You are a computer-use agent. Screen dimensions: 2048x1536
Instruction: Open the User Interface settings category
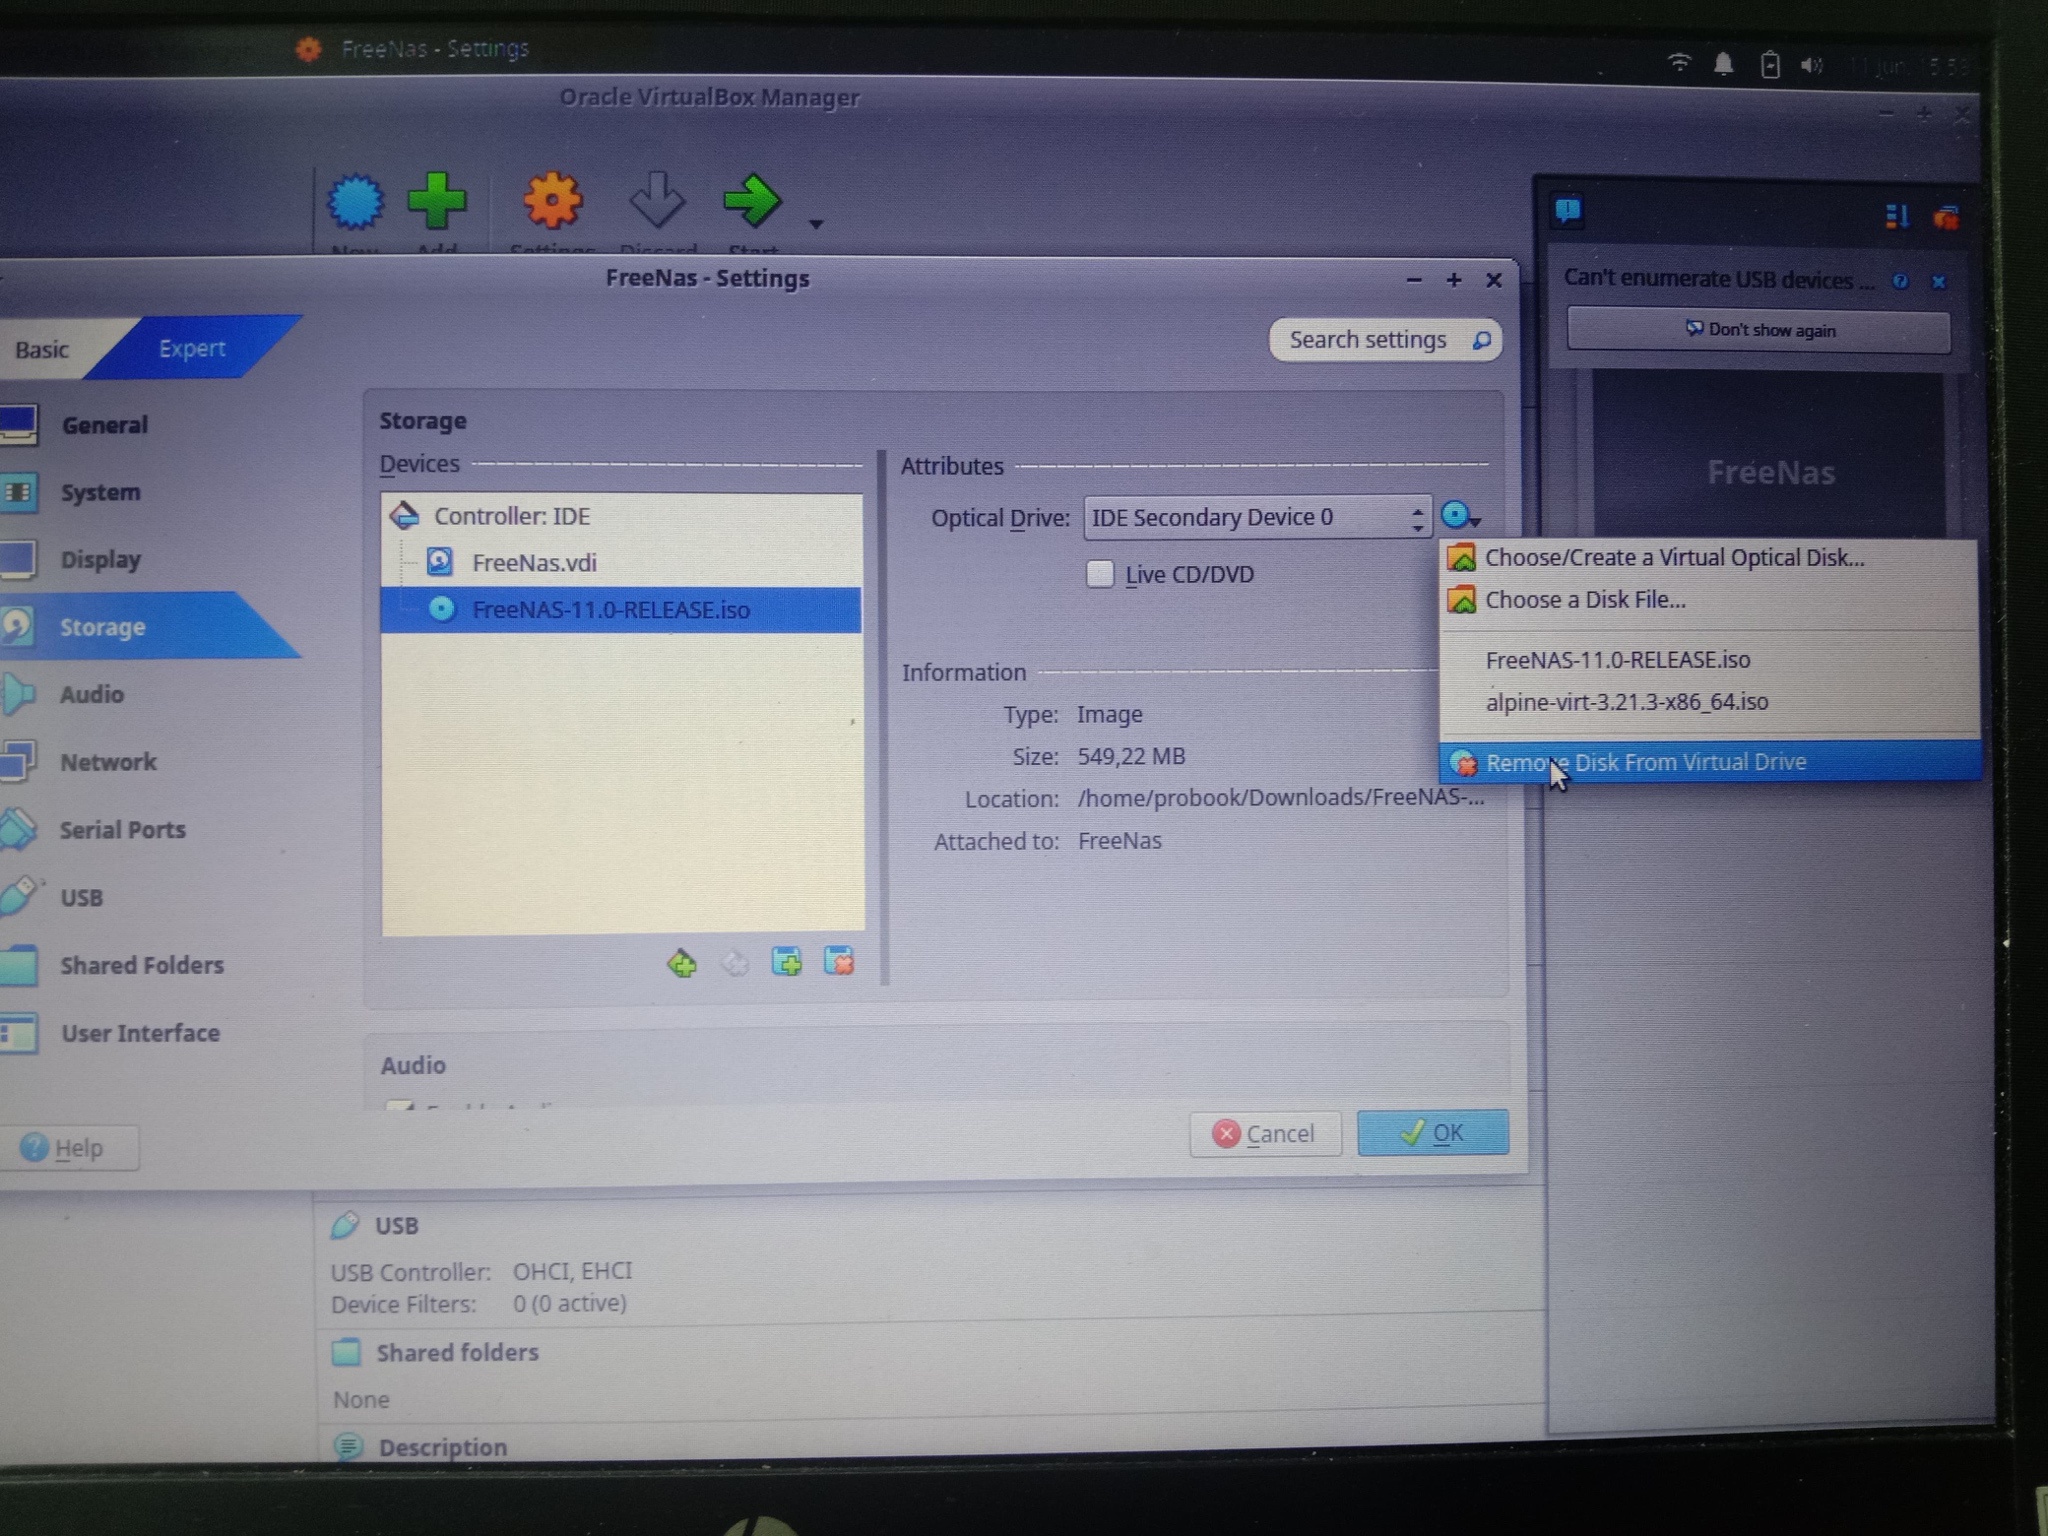(140, 1033)
